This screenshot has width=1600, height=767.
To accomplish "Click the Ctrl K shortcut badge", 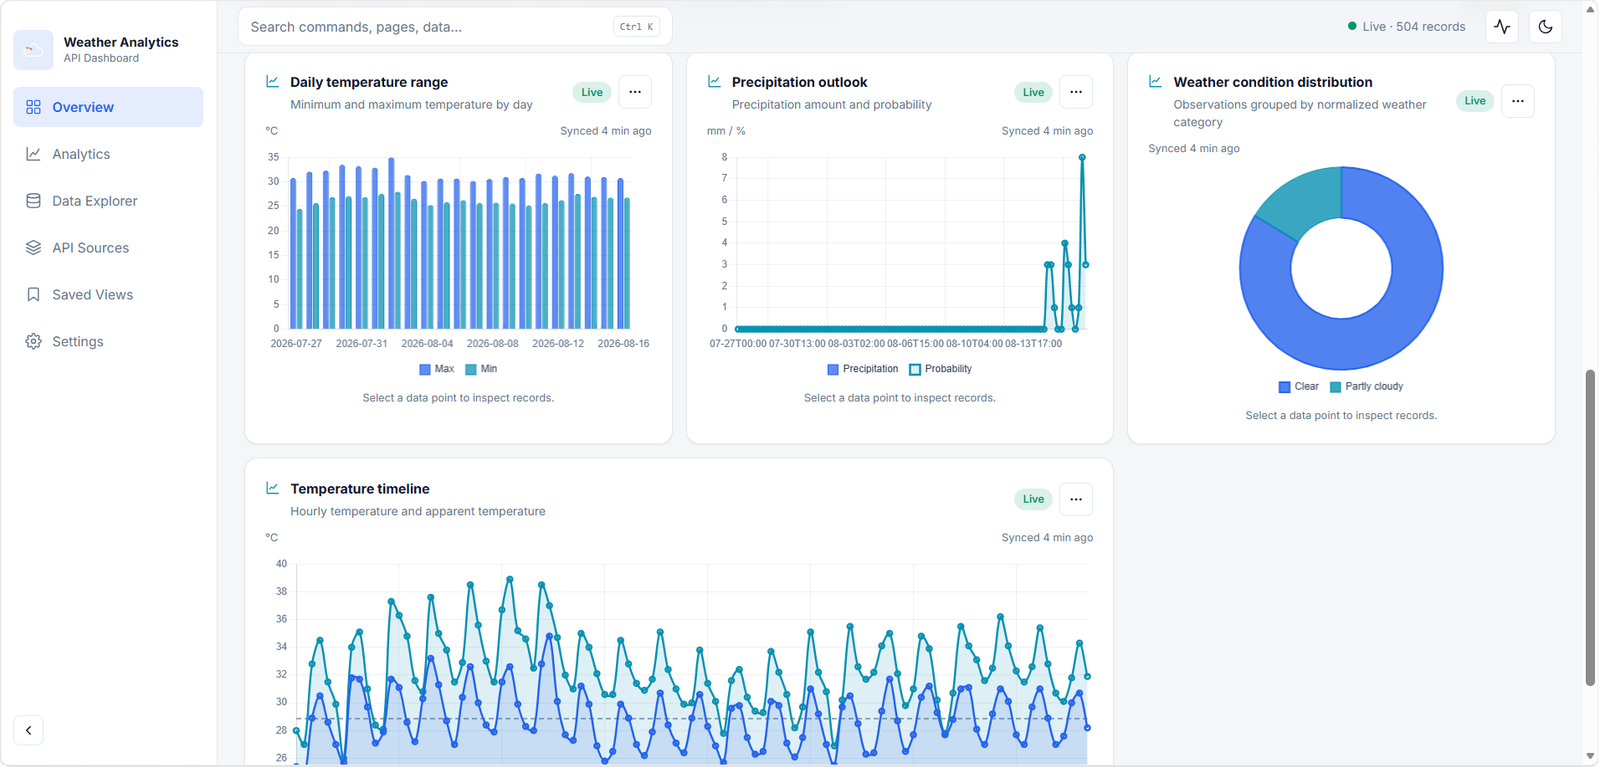I will (636, 27).
